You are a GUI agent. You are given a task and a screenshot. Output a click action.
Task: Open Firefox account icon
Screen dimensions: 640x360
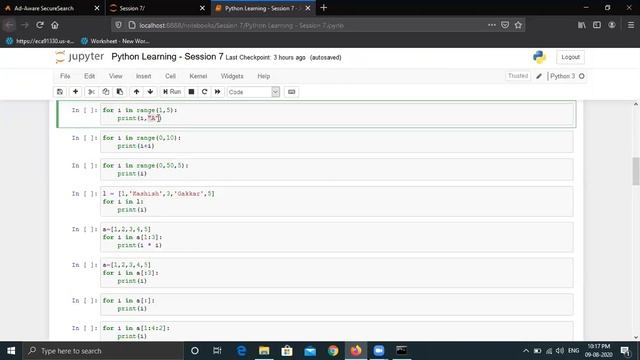(612, 25)
